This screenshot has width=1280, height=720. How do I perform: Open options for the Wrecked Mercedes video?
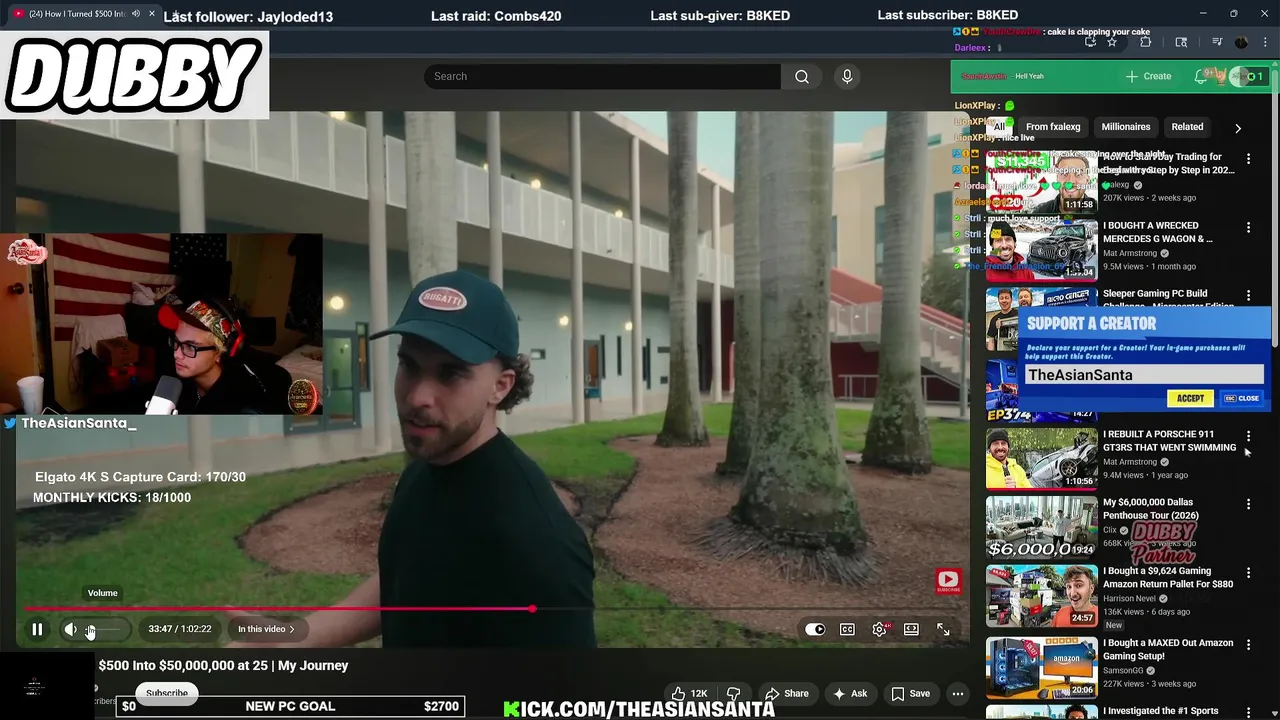[x=1248, y=228]
